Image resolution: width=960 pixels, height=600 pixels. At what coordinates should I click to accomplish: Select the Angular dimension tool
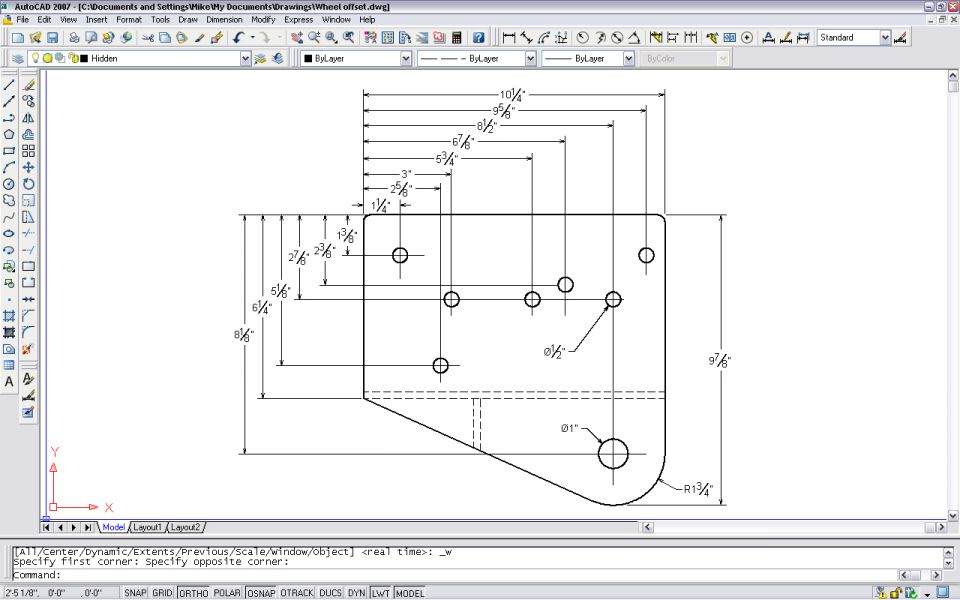pyautogui.click(x=634, y=38)
